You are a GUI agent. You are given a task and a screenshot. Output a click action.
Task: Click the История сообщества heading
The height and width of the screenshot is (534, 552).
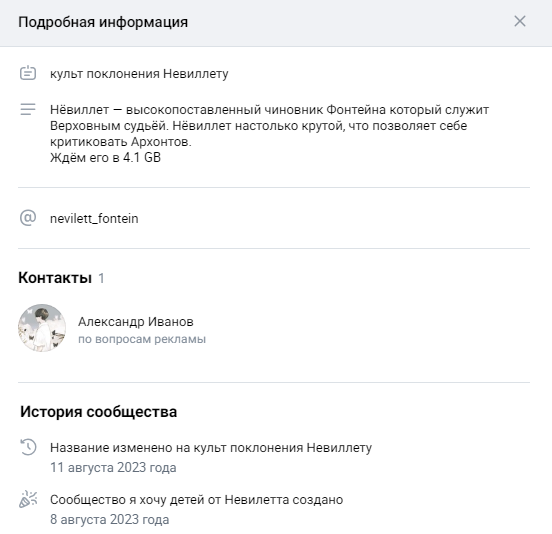pos(98,412)
